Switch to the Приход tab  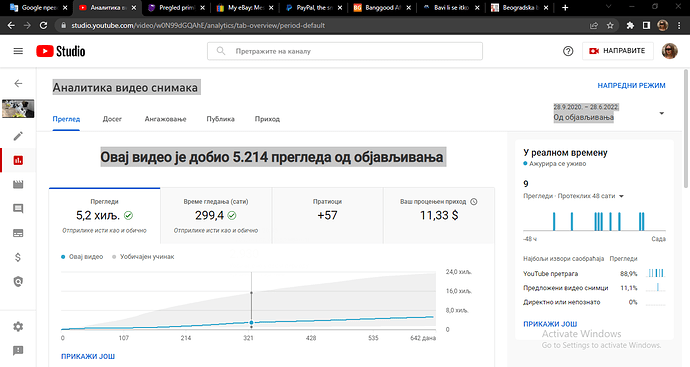267,119
